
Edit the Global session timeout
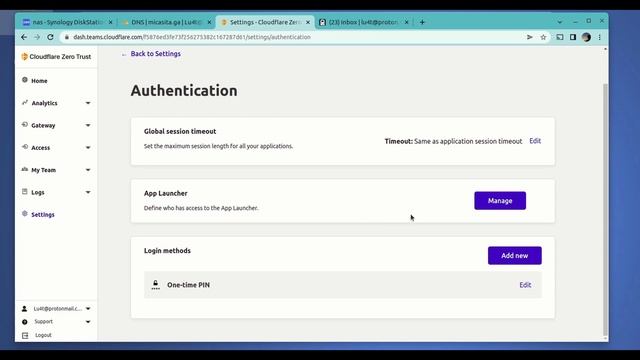(x=535, y=141)
